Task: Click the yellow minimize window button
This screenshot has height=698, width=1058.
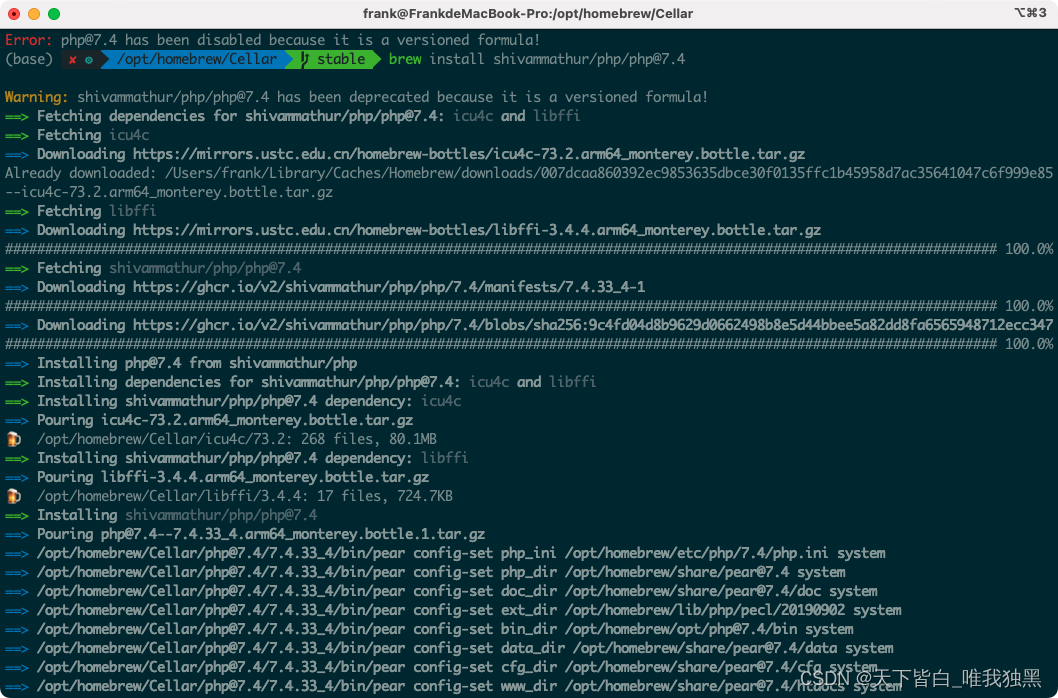Action: 34,14
